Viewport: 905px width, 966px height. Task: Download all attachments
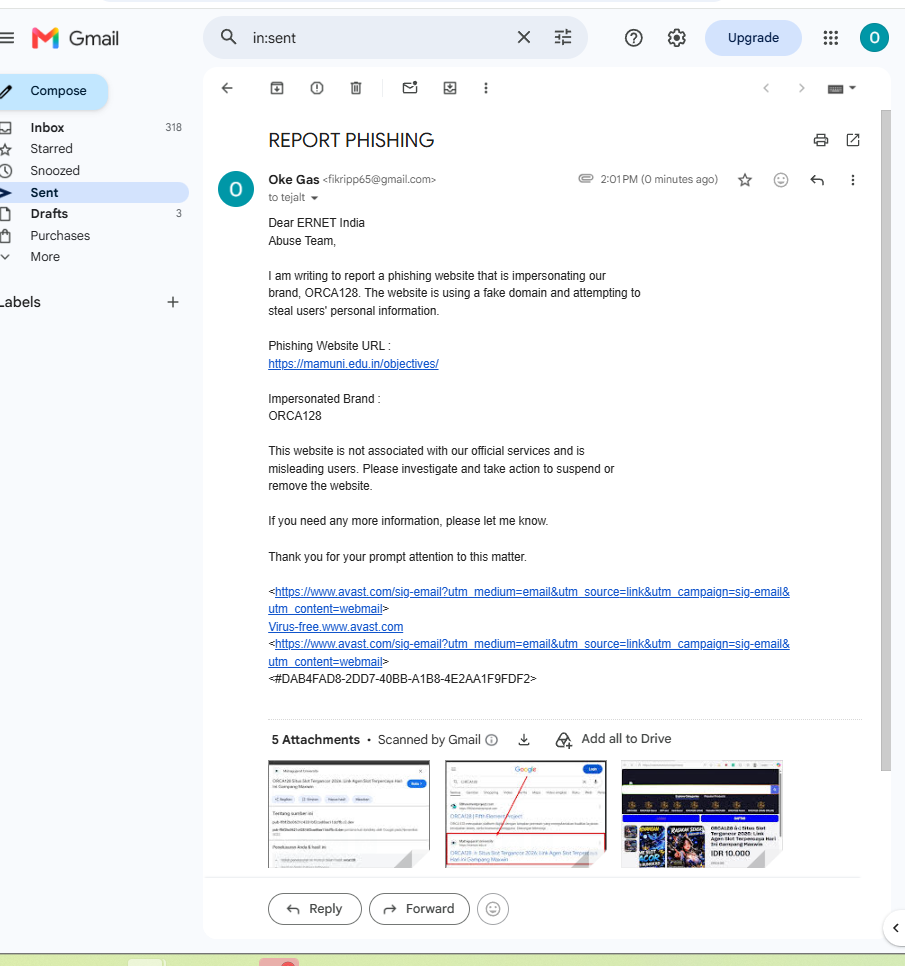click(524, 739)
